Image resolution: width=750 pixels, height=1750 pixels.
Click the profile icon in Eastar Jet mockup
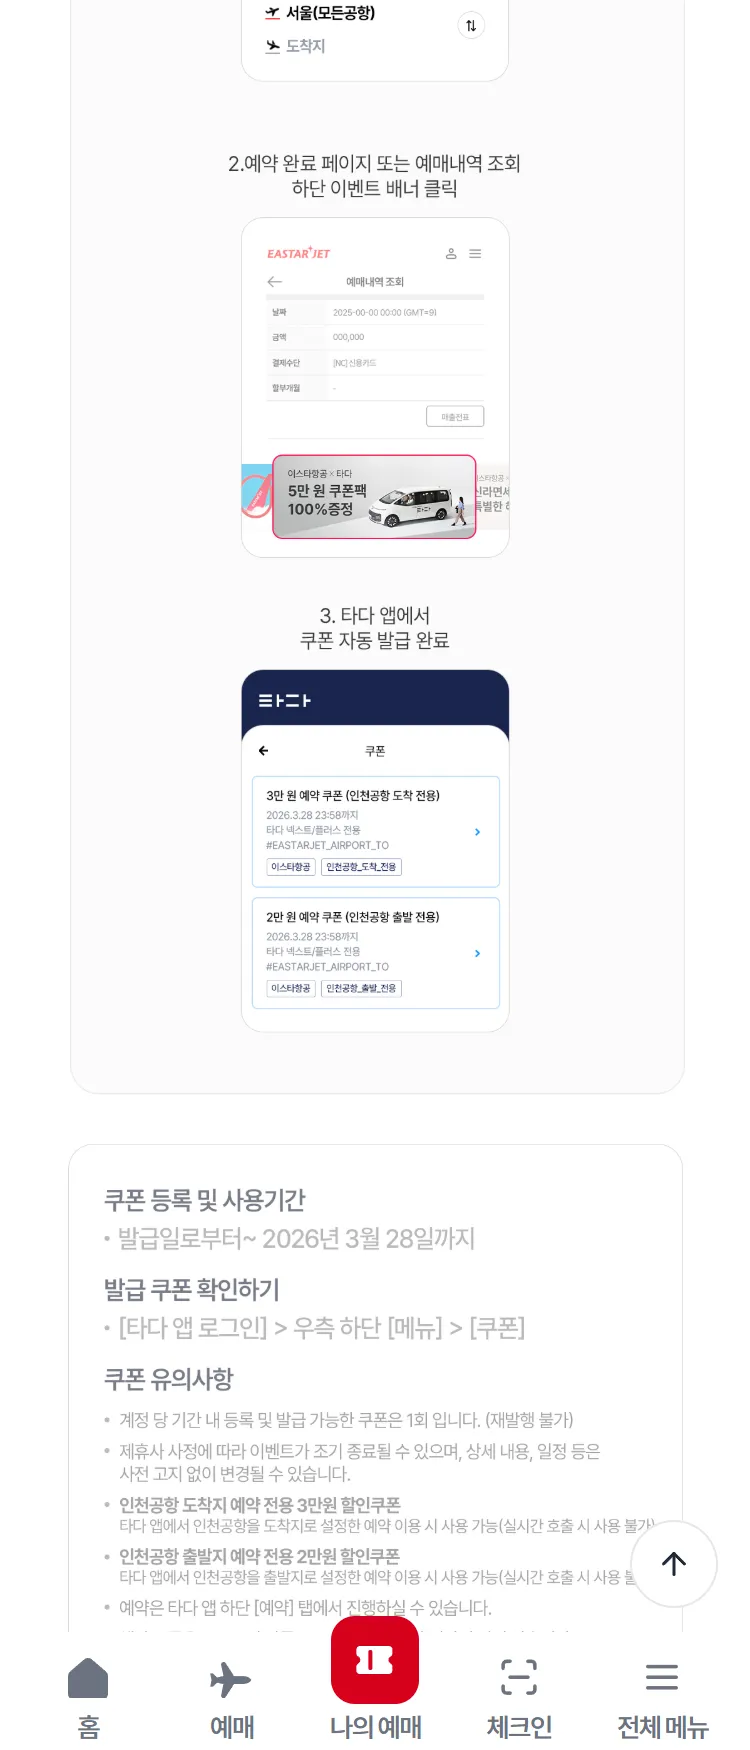click(451, 254)
